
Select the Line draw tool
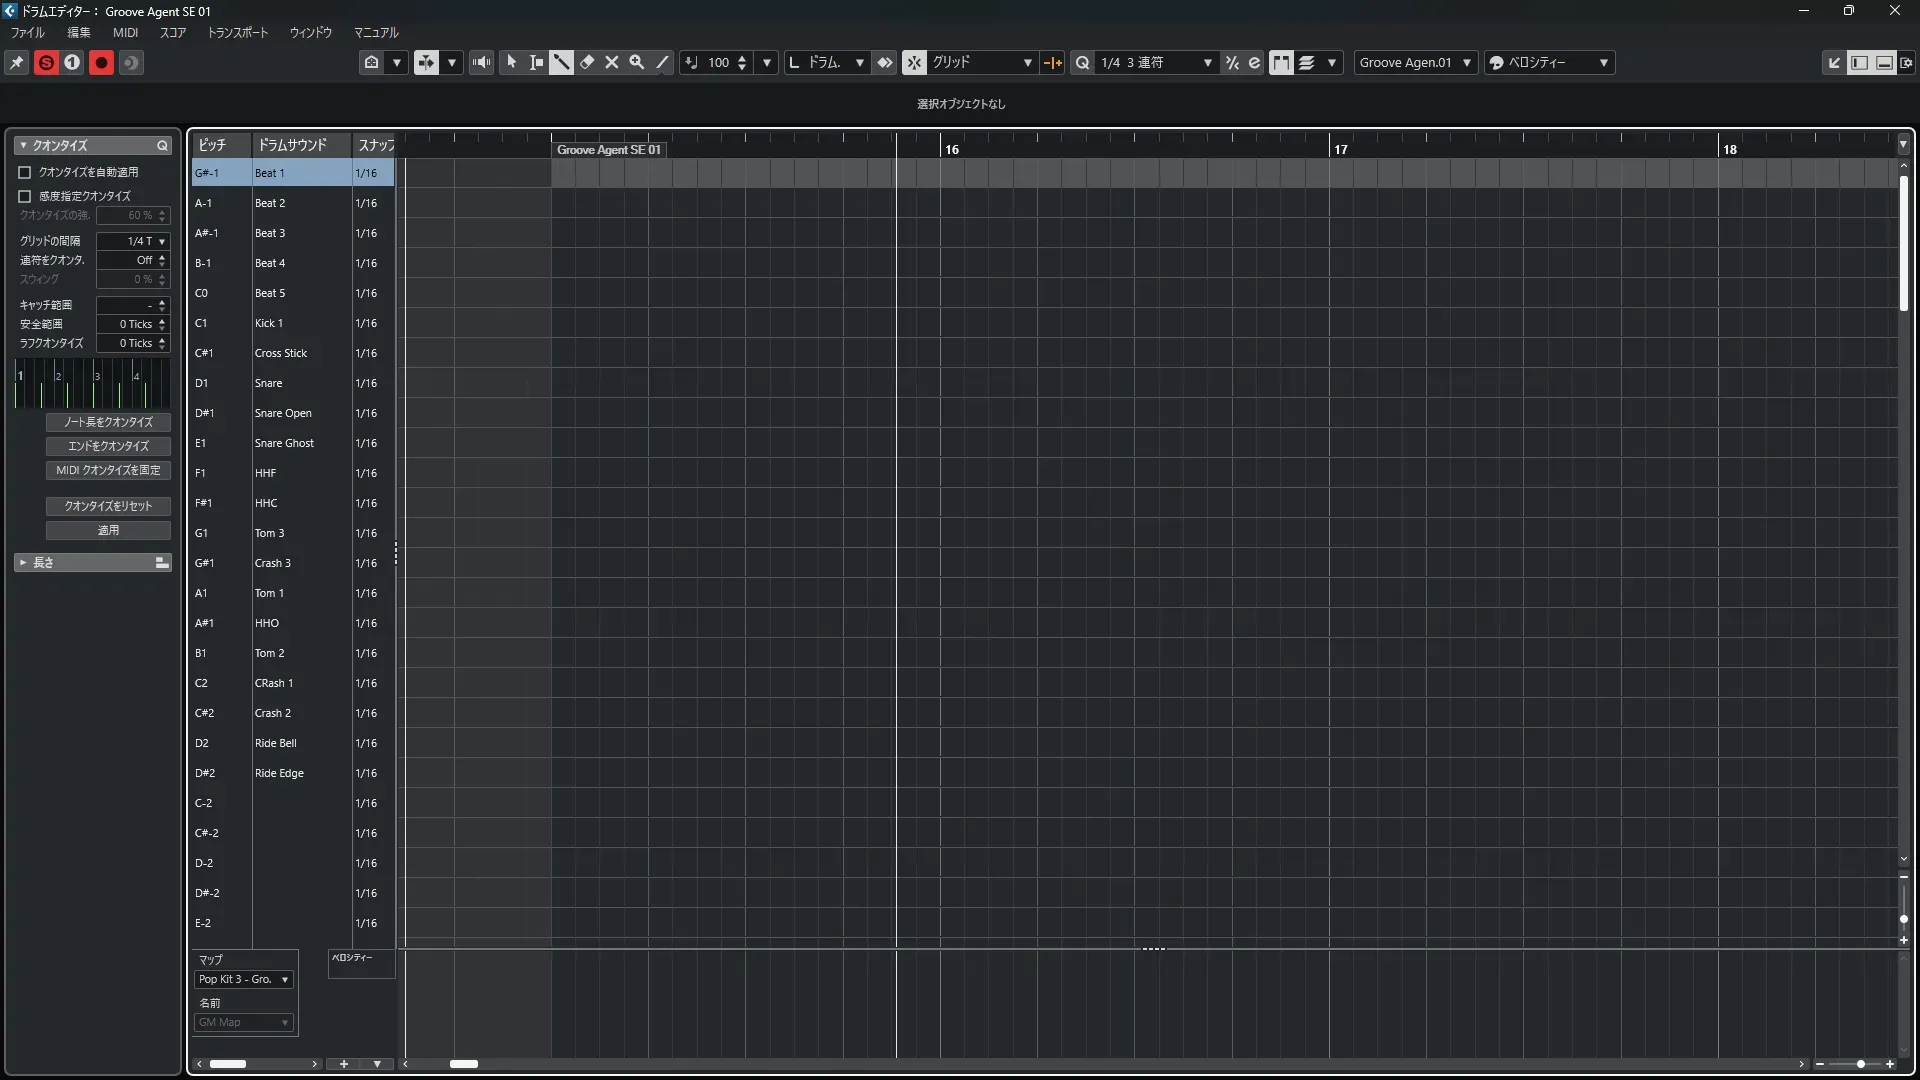(x=662, y=62)
